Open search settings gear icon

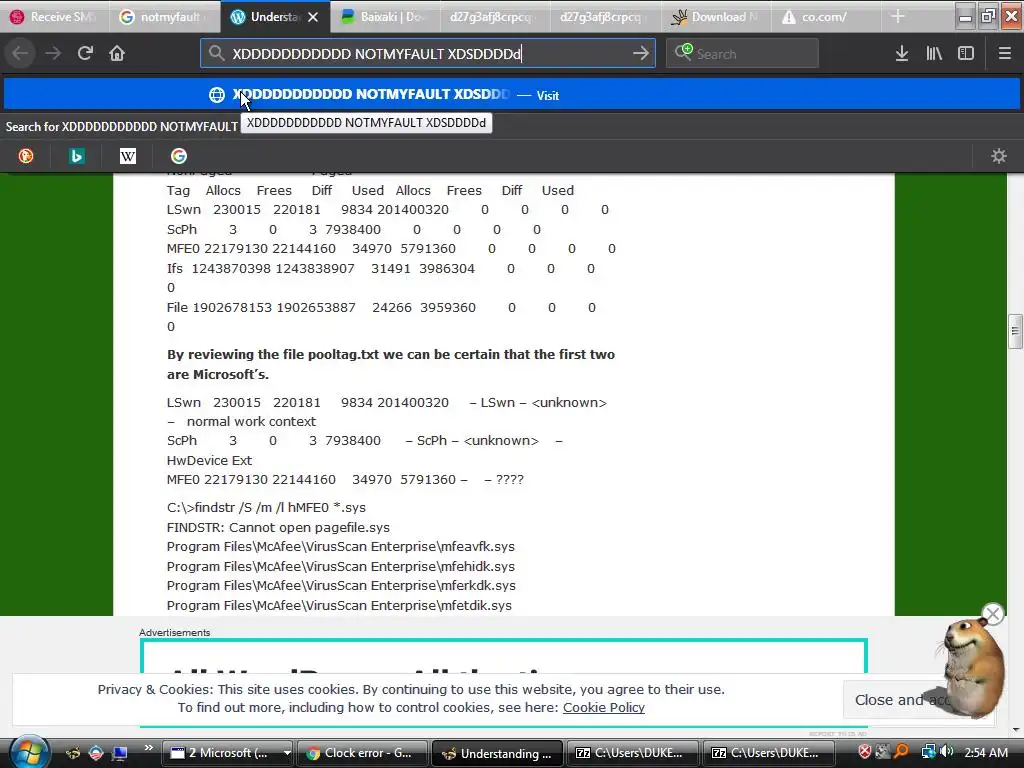click(999, 156)
